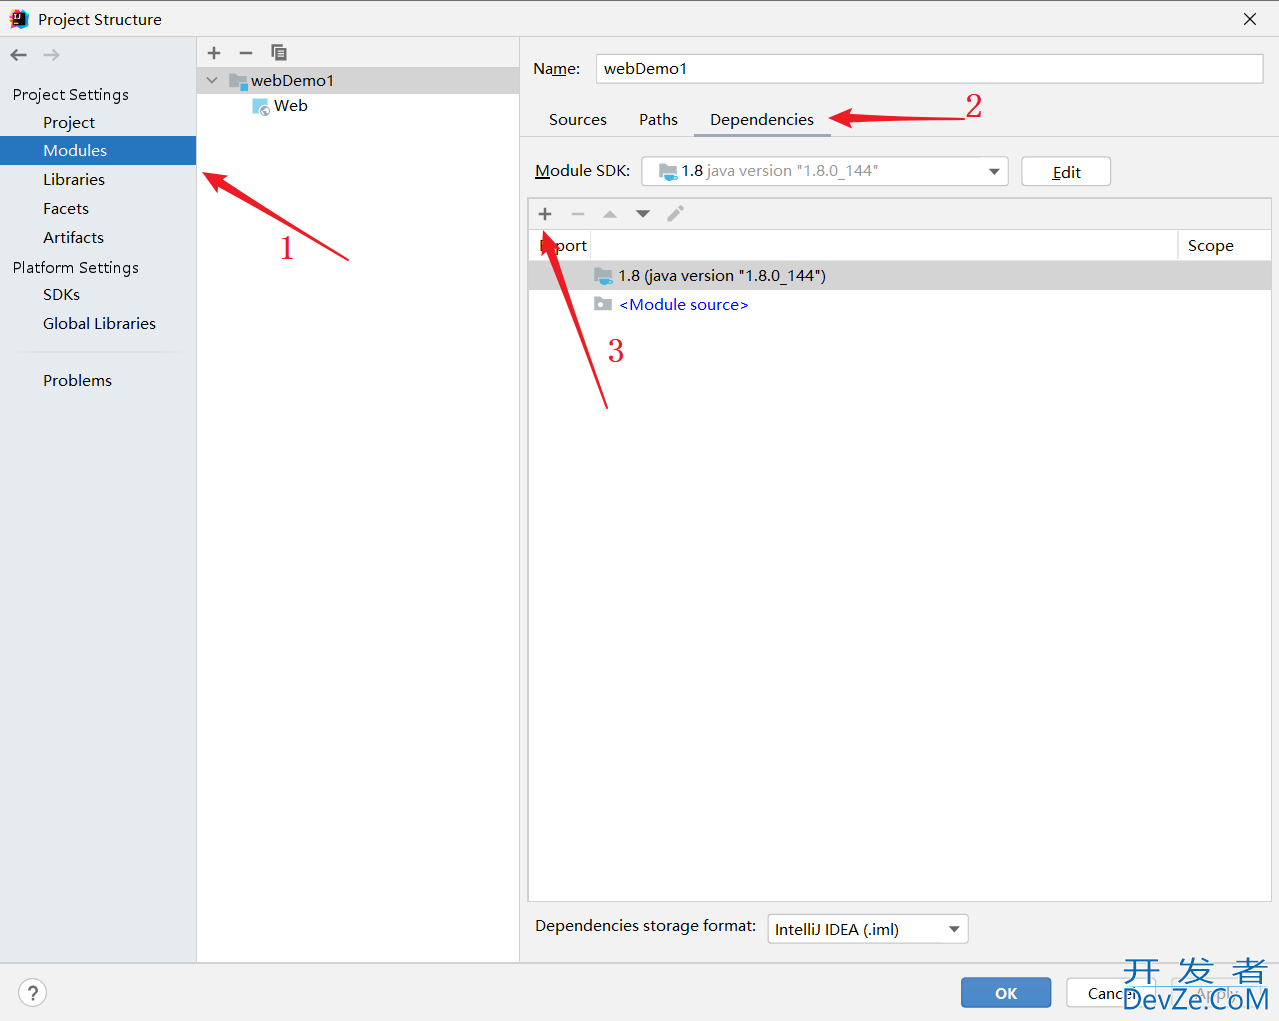
Task: Open the Problems section
Action: tap(77, 380)
